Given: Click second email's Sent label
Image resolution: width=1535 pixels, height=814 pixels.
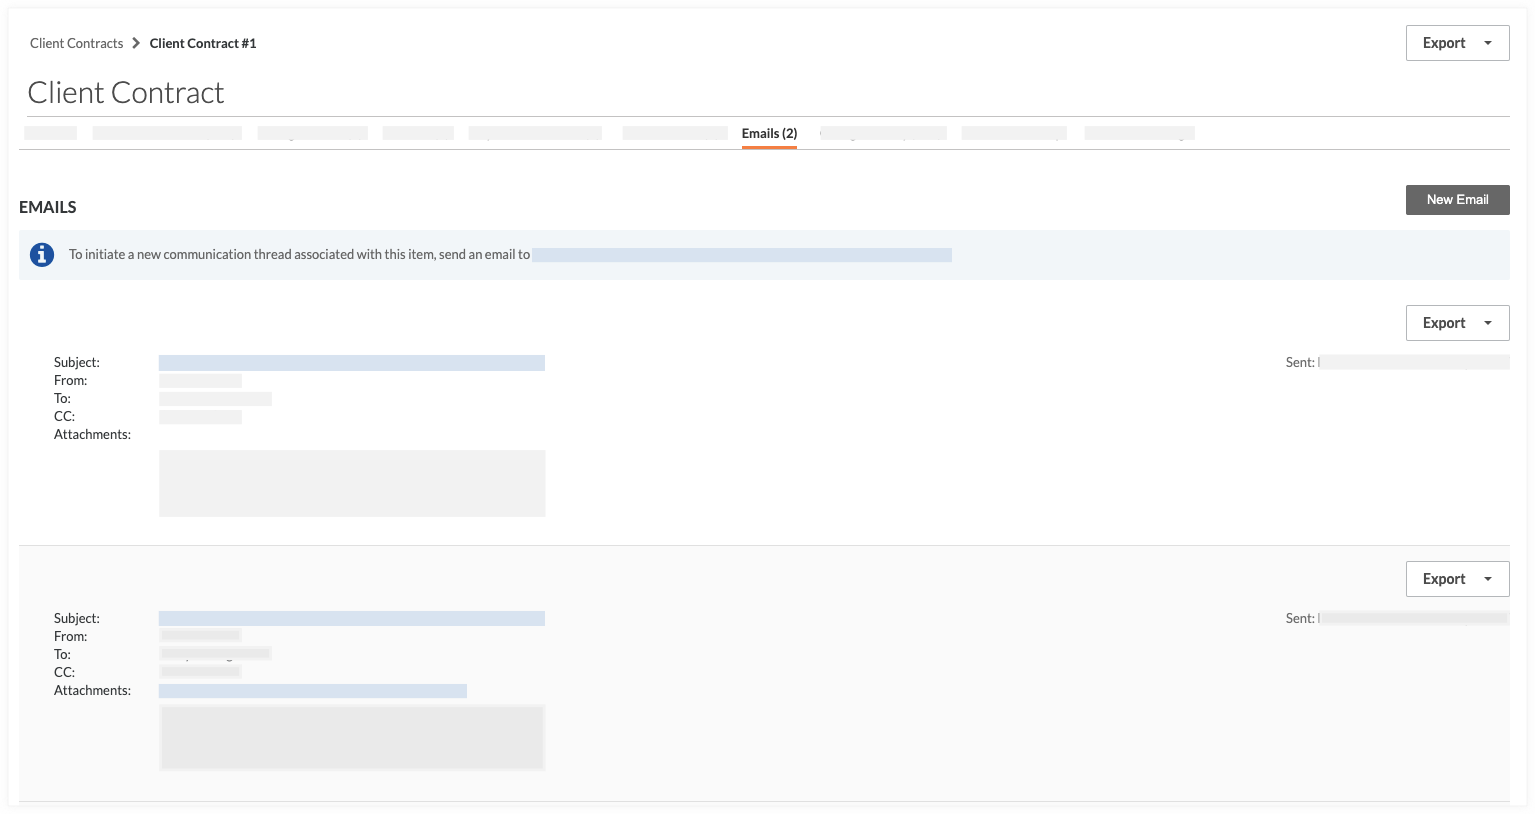Looking at the screenshot, I should [x=1300, y=619].
